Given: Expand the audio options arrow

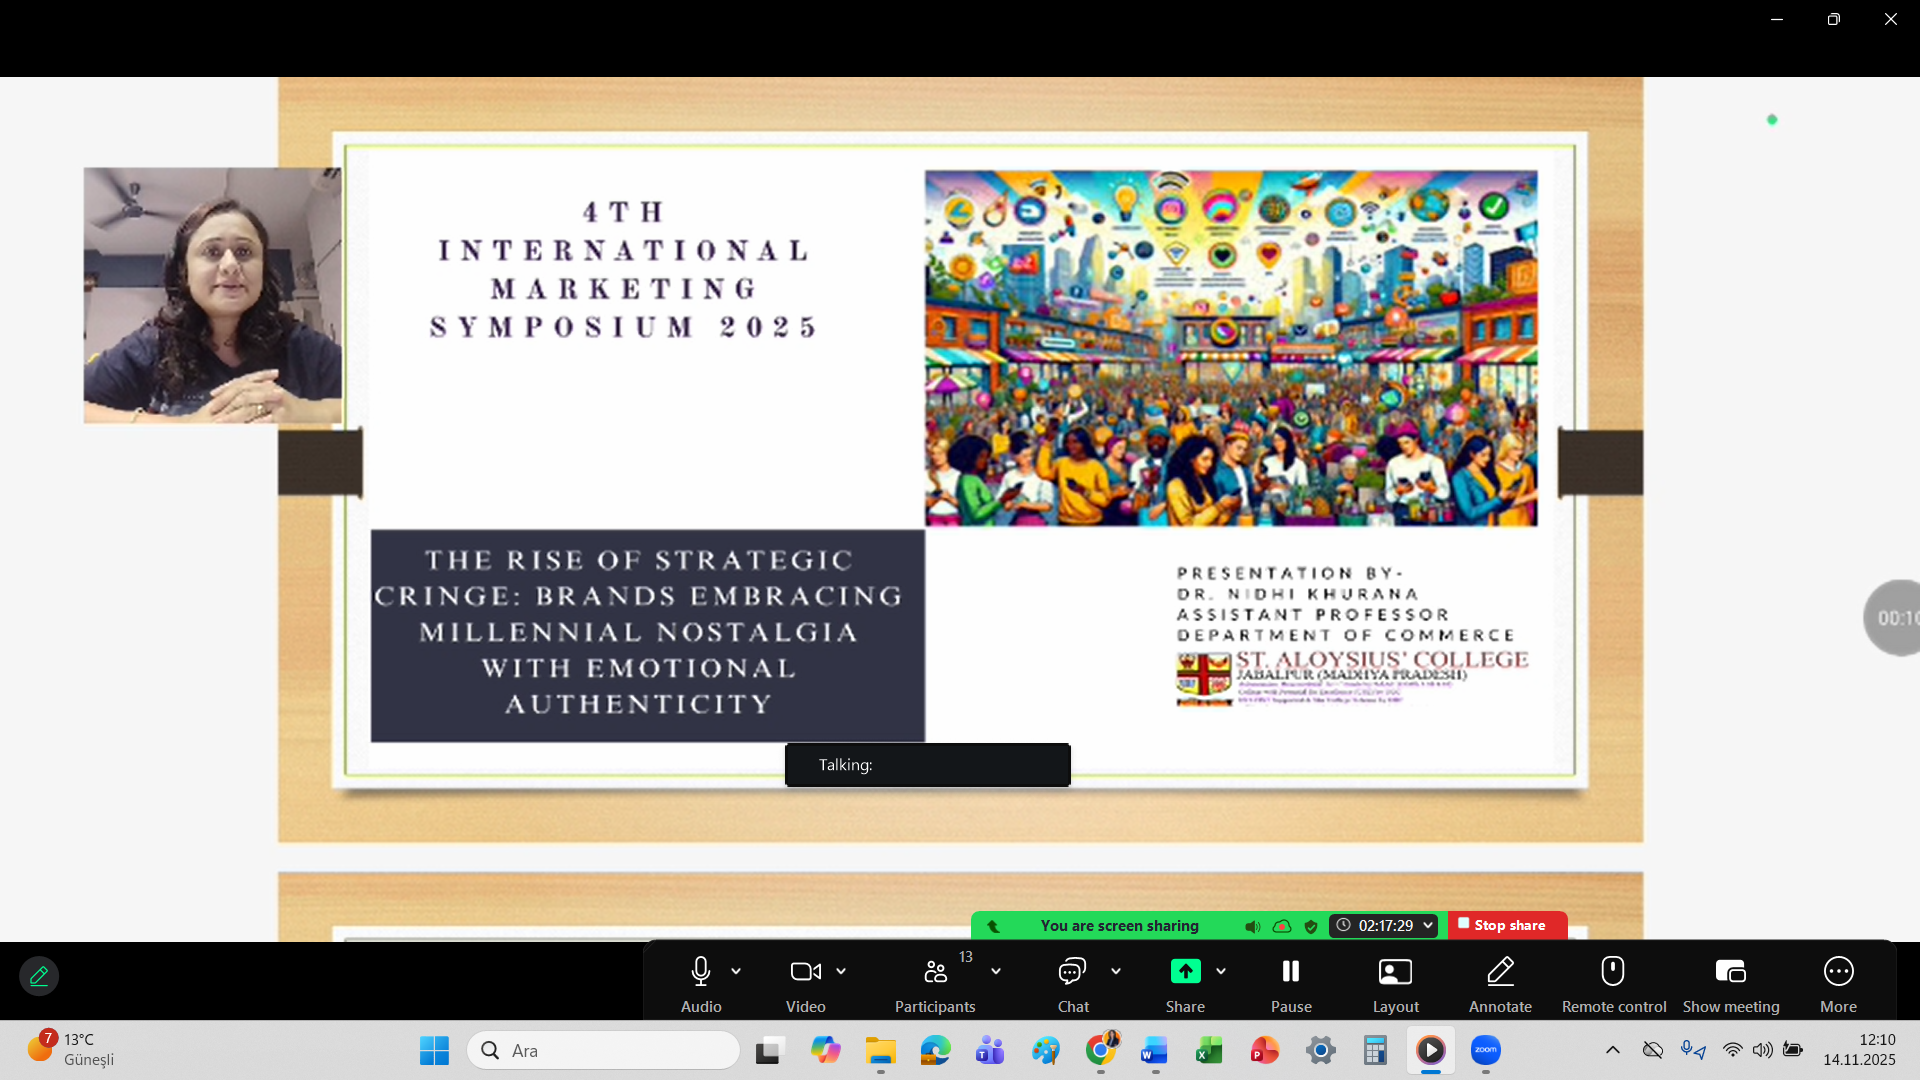Looking at the screenshot, I should [736, 972].
